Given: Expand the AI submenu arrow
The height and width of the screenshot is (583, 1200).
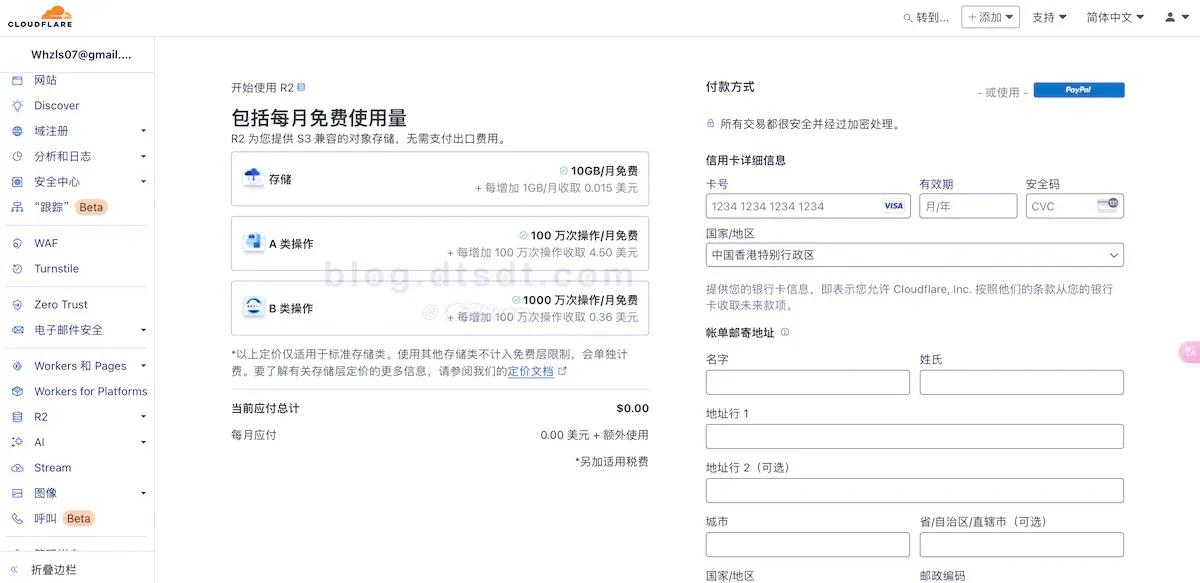Looking at the screenshot, I should point(143,442).
